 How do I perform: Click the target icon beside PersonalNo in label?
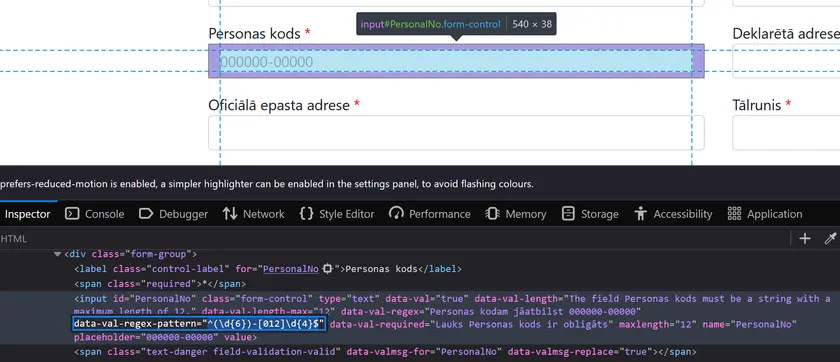(328, 269)
